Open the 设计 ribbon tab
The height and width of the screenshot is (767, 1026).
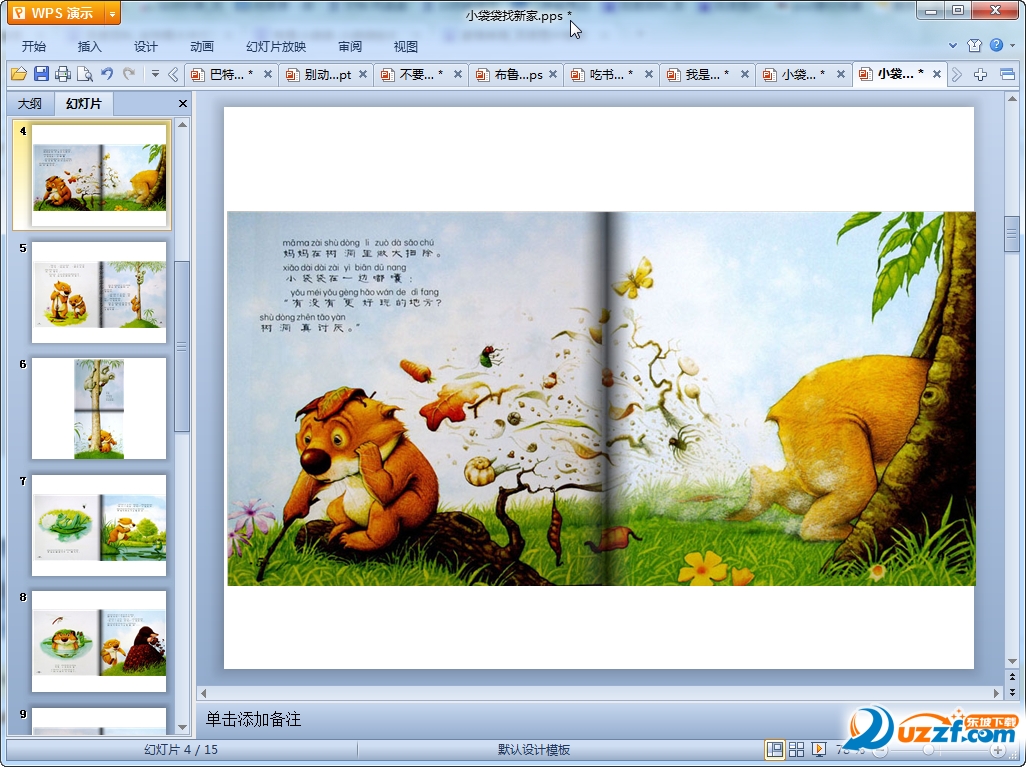point(145,46)
